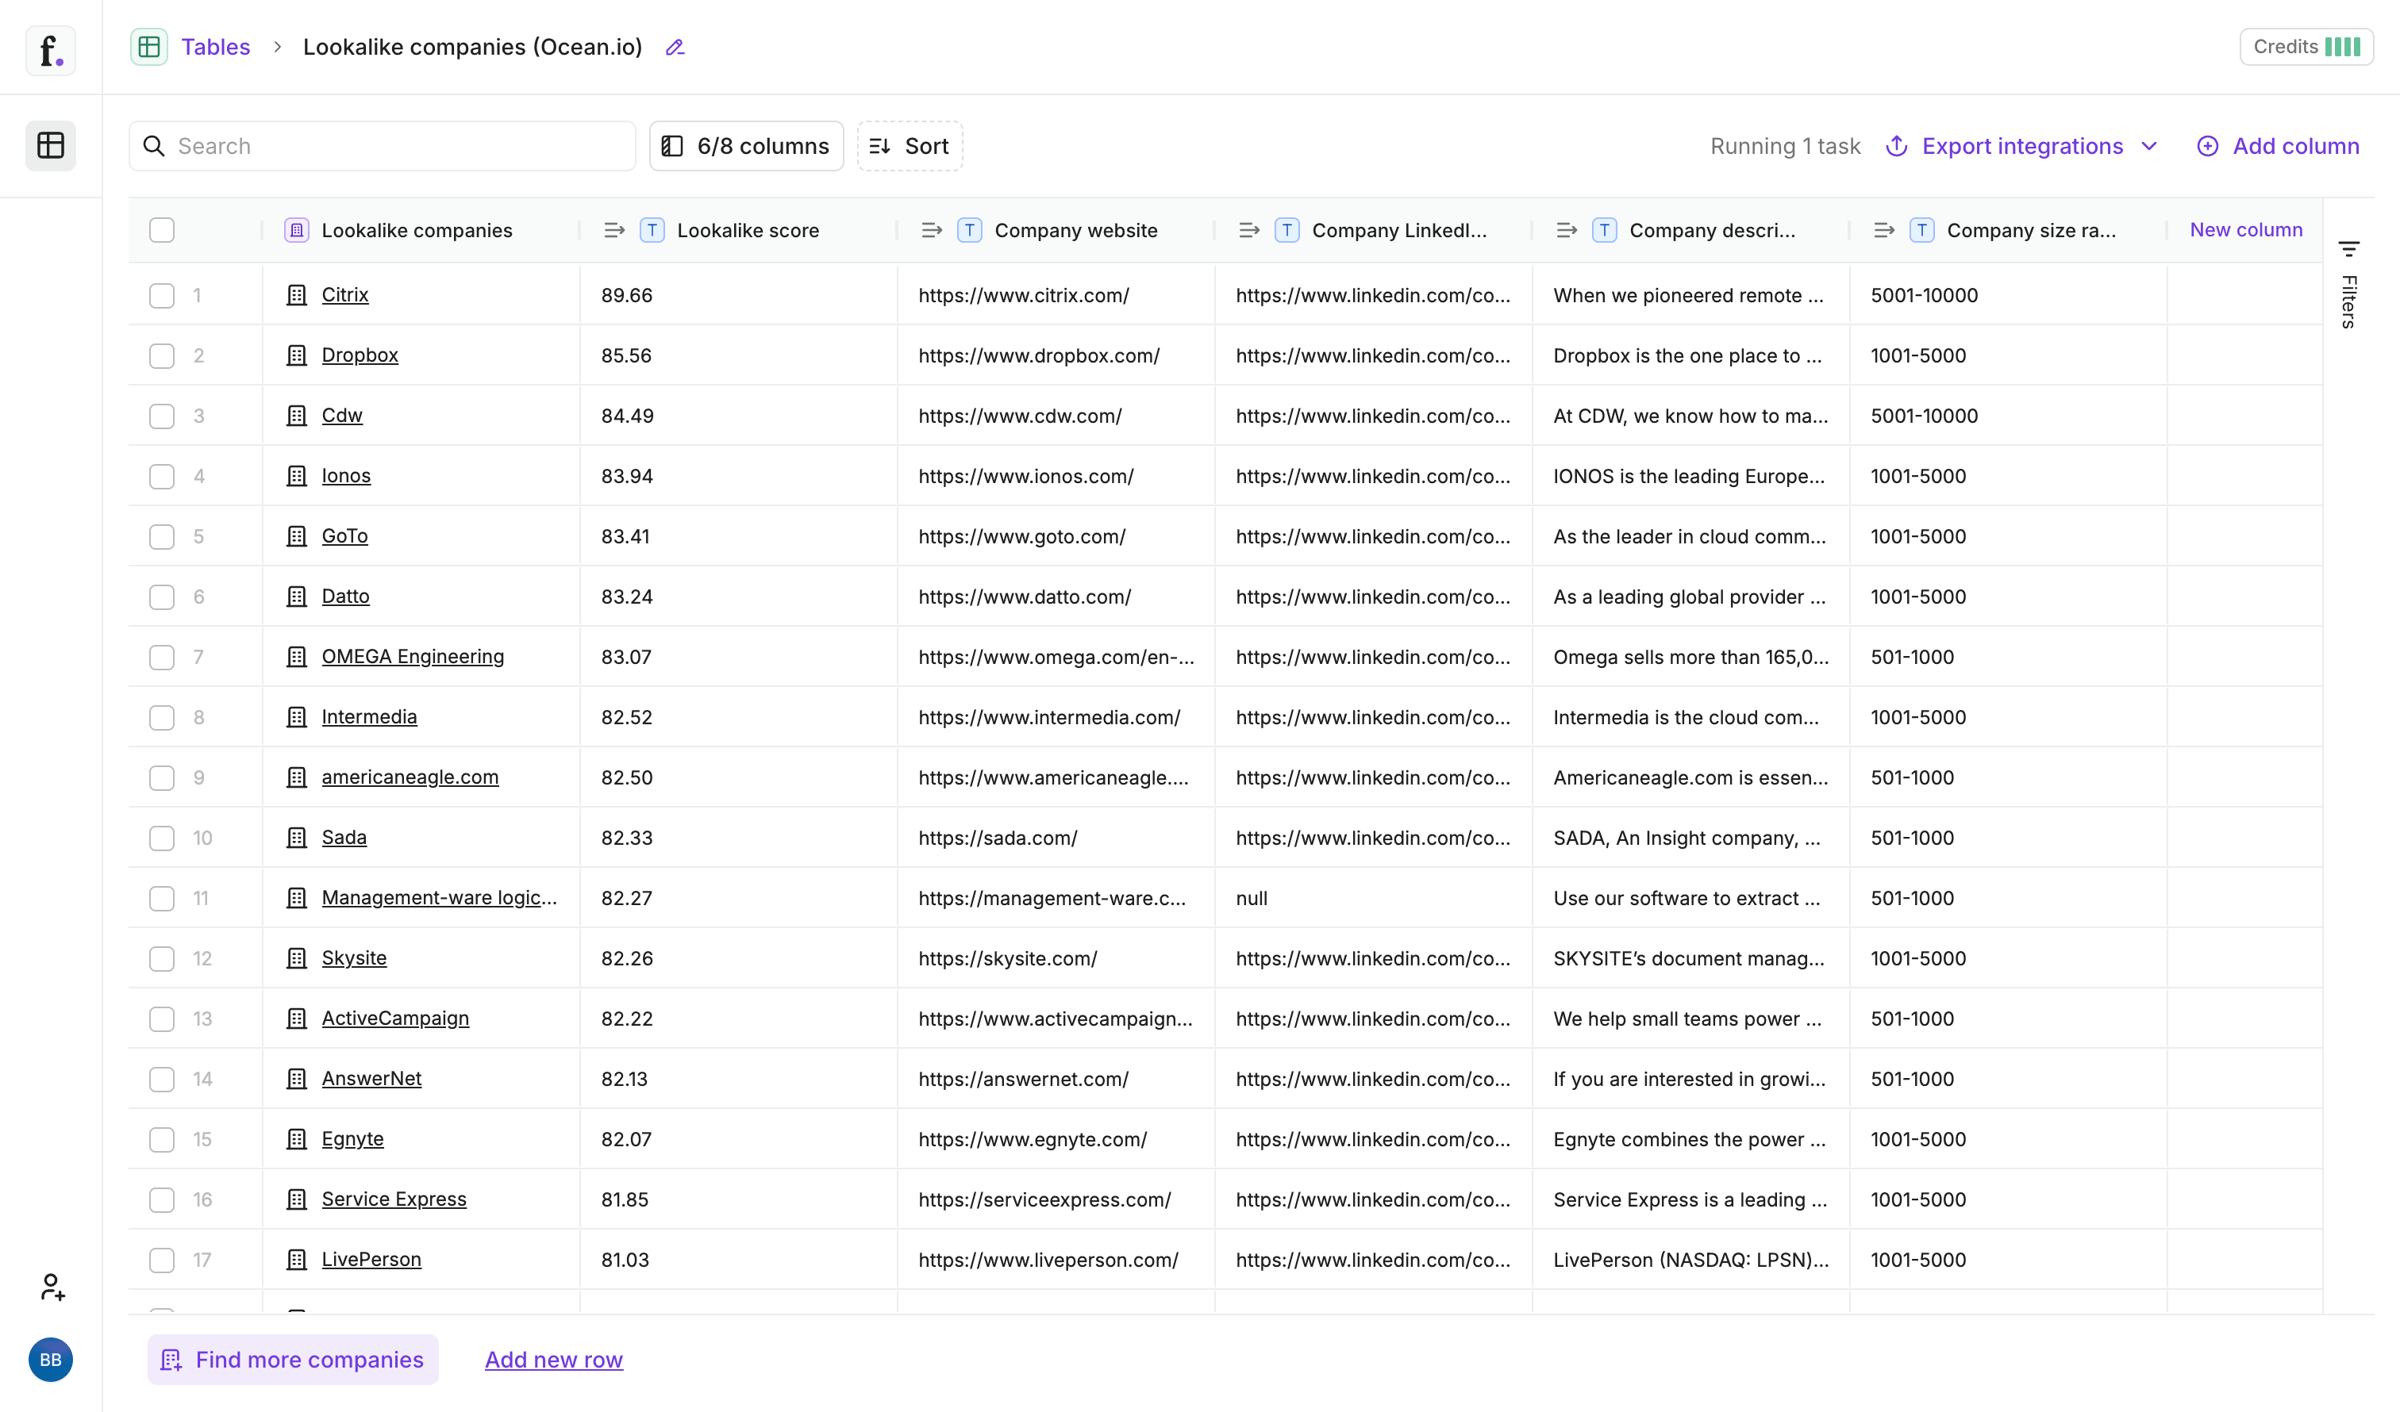Screen dimensions: 2400x1412
Task: Click the green Tables breadcrumb icon
Action: [x=149, y=47]
